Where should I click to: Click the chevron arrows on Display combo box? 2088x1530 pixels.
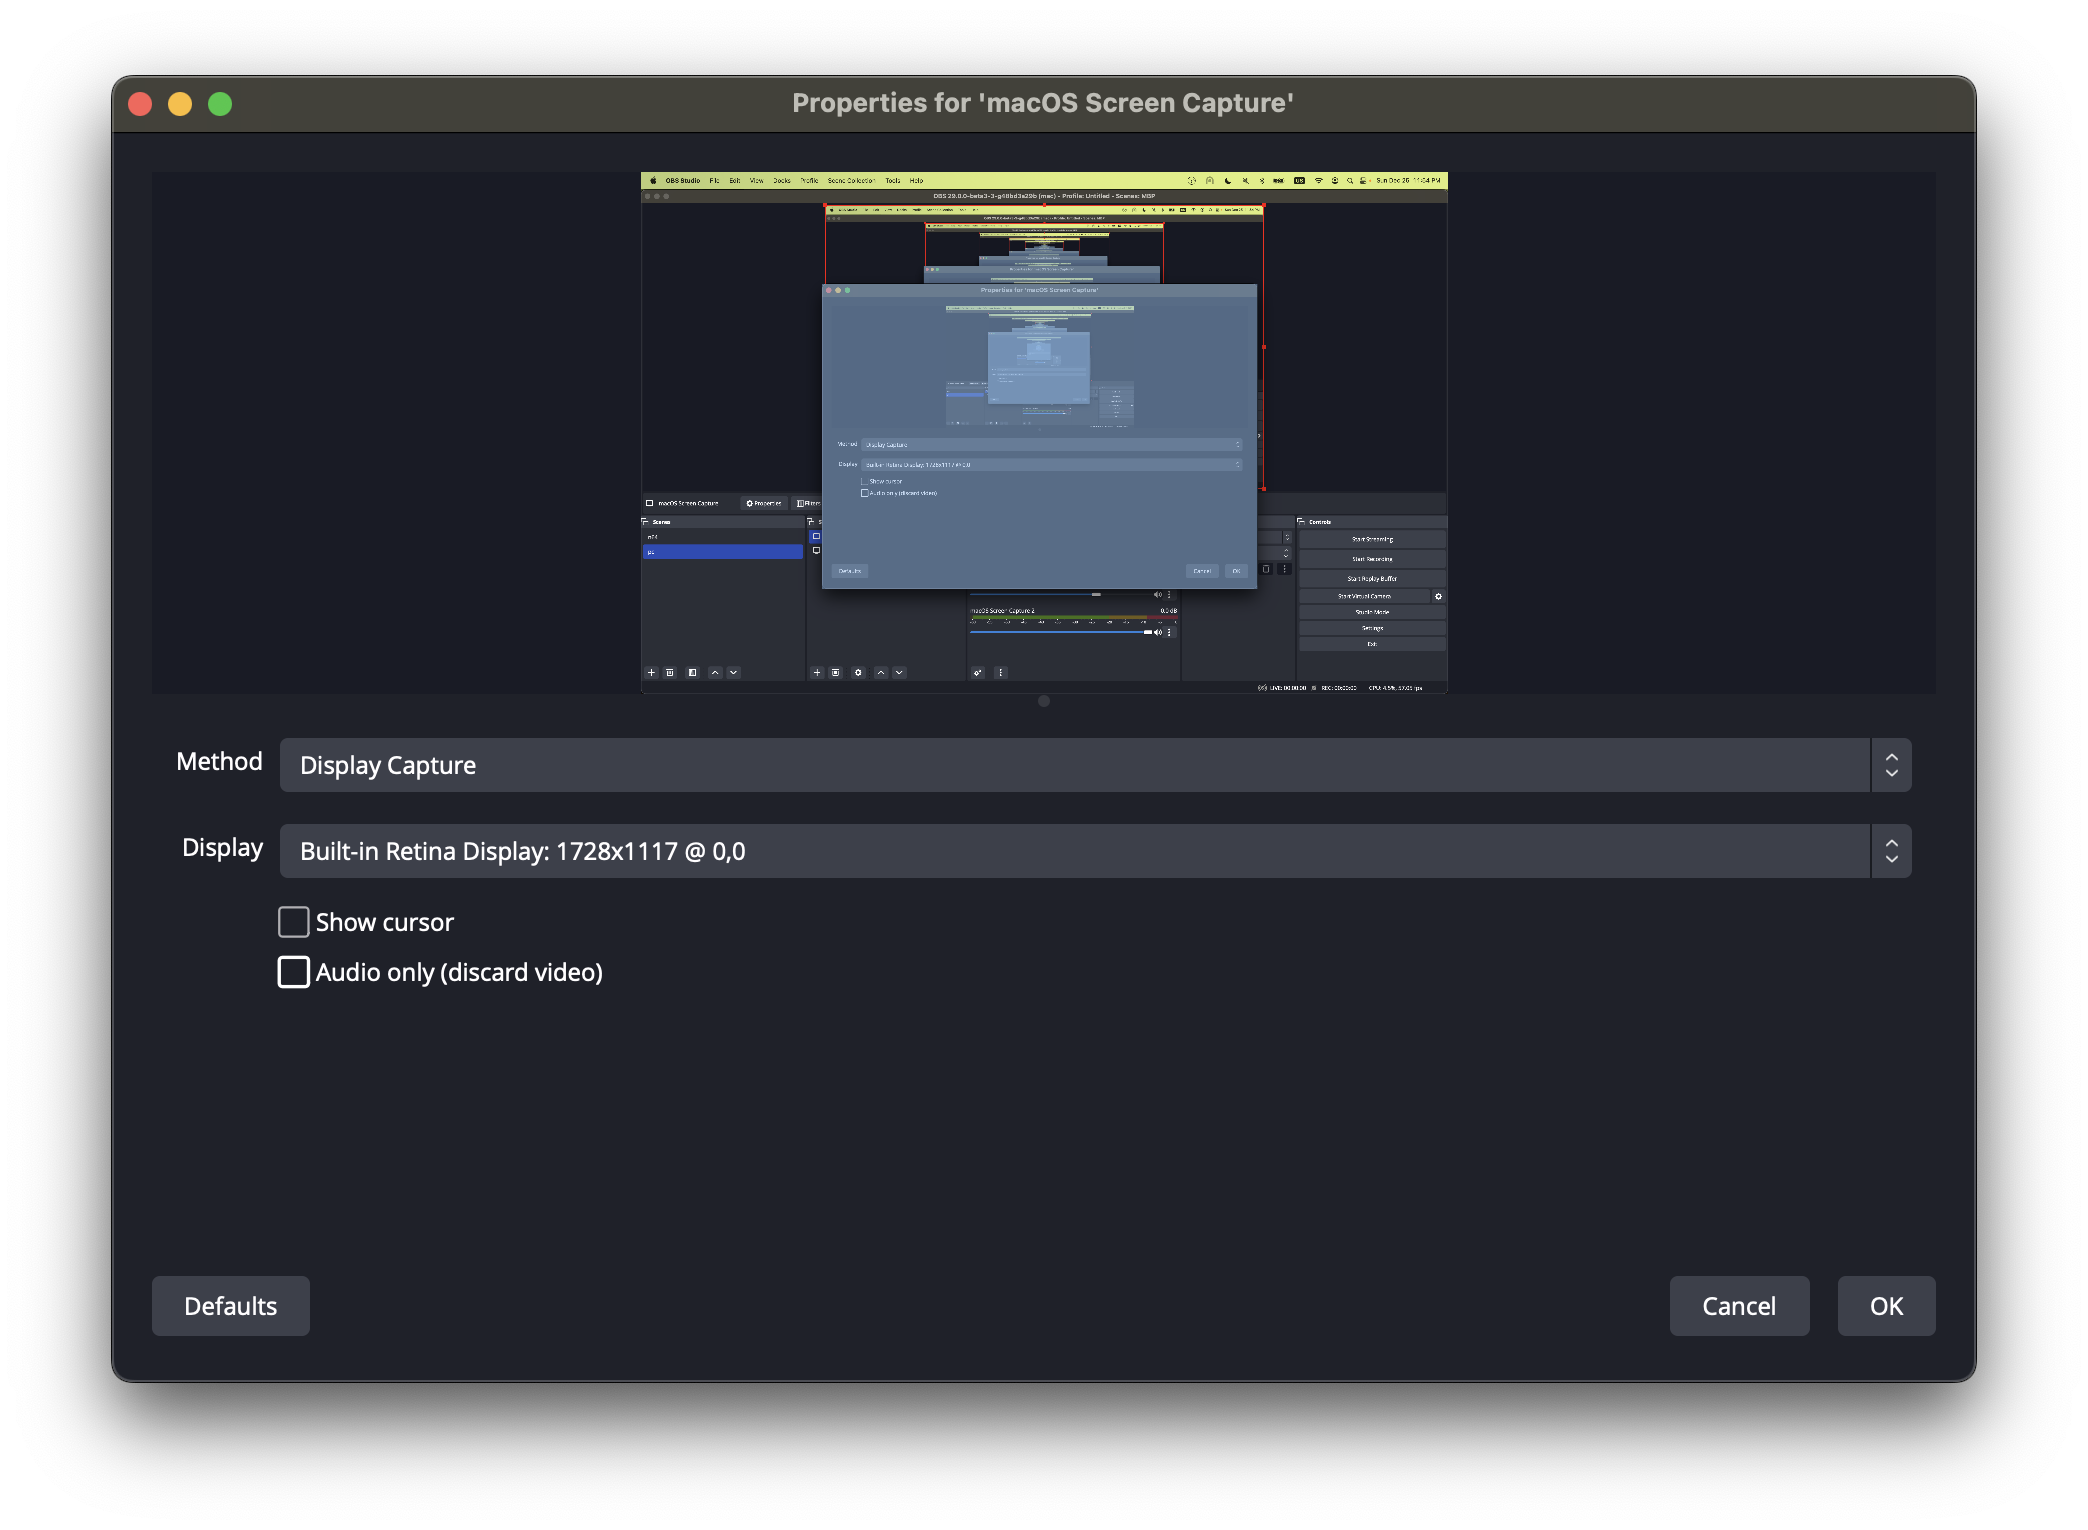coord(1891,851)
